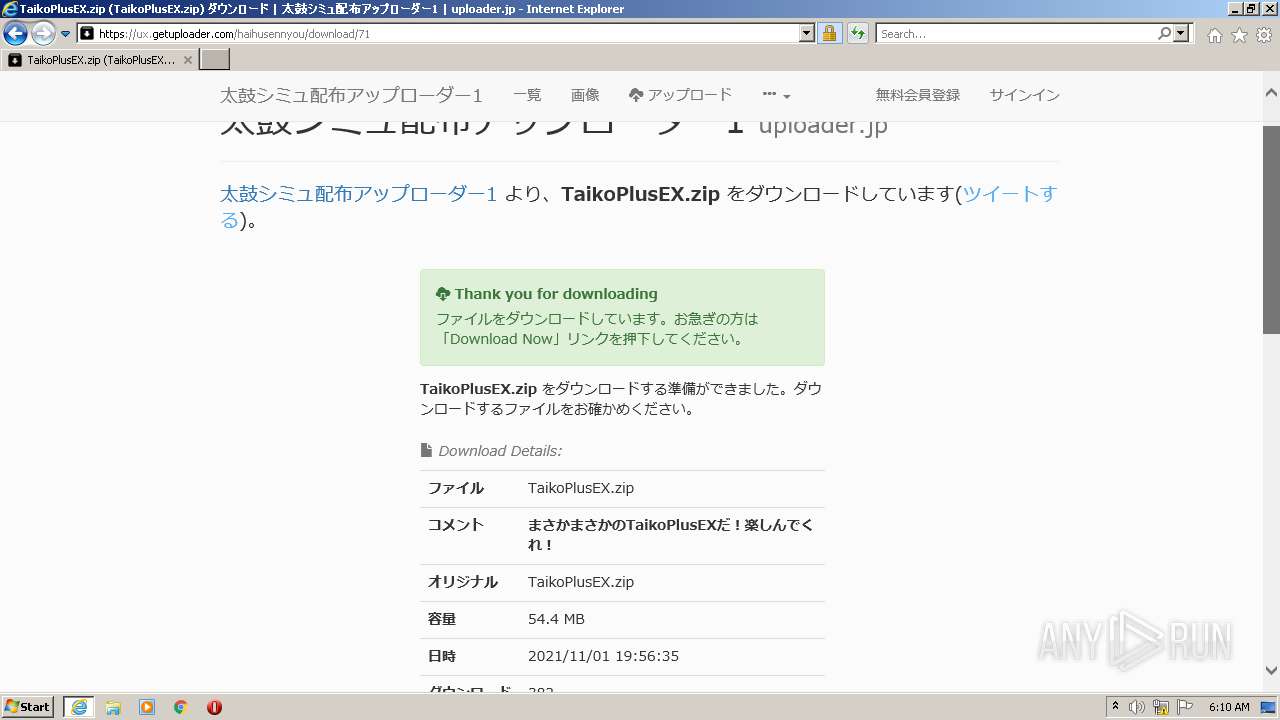Viewport: 1280px width, 720px height.
Task: Click the 太鼓シミュ配布アップローダー1 navbar brand
Action: [x=351, y=95]
